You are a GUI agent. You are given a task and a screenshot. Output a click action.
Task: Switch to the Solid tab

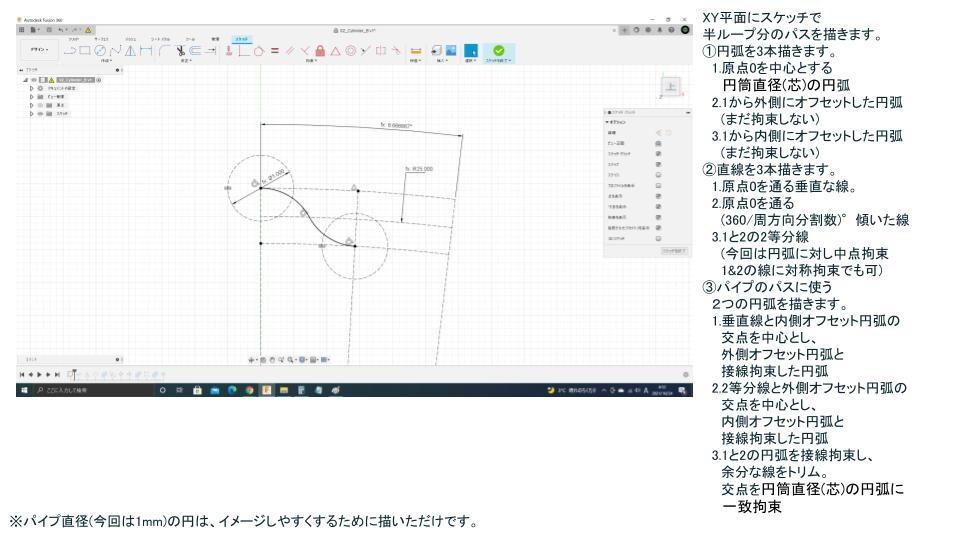(74, 38)
